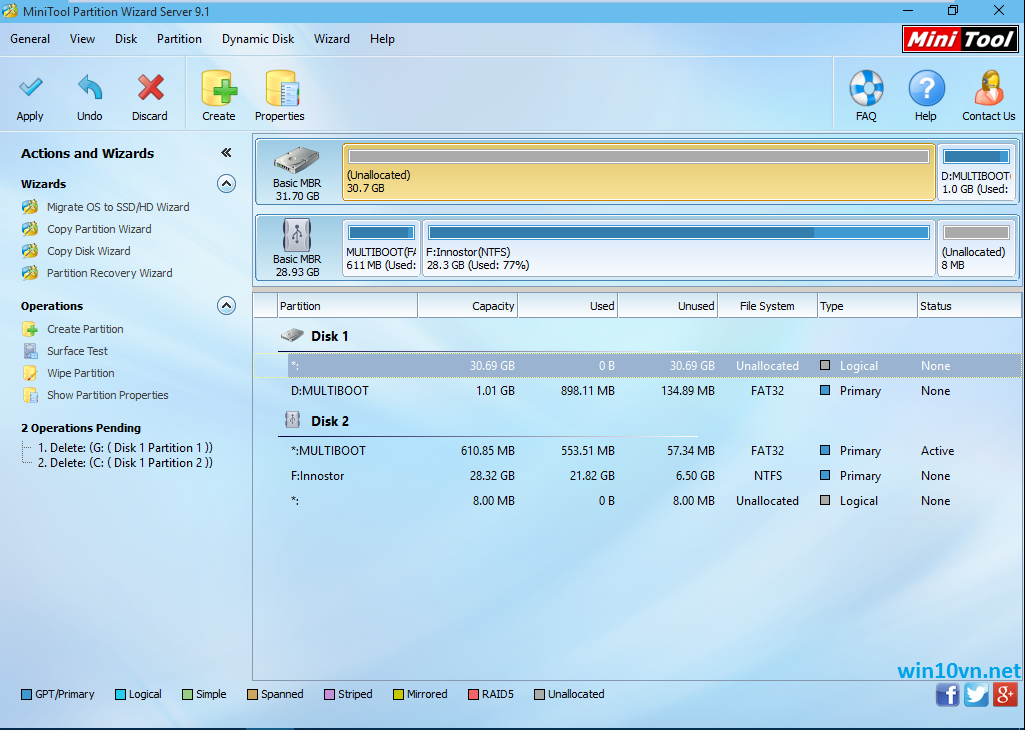
Task: Select pending operation 2 Delete C
Action: click(x=125, y=463)
